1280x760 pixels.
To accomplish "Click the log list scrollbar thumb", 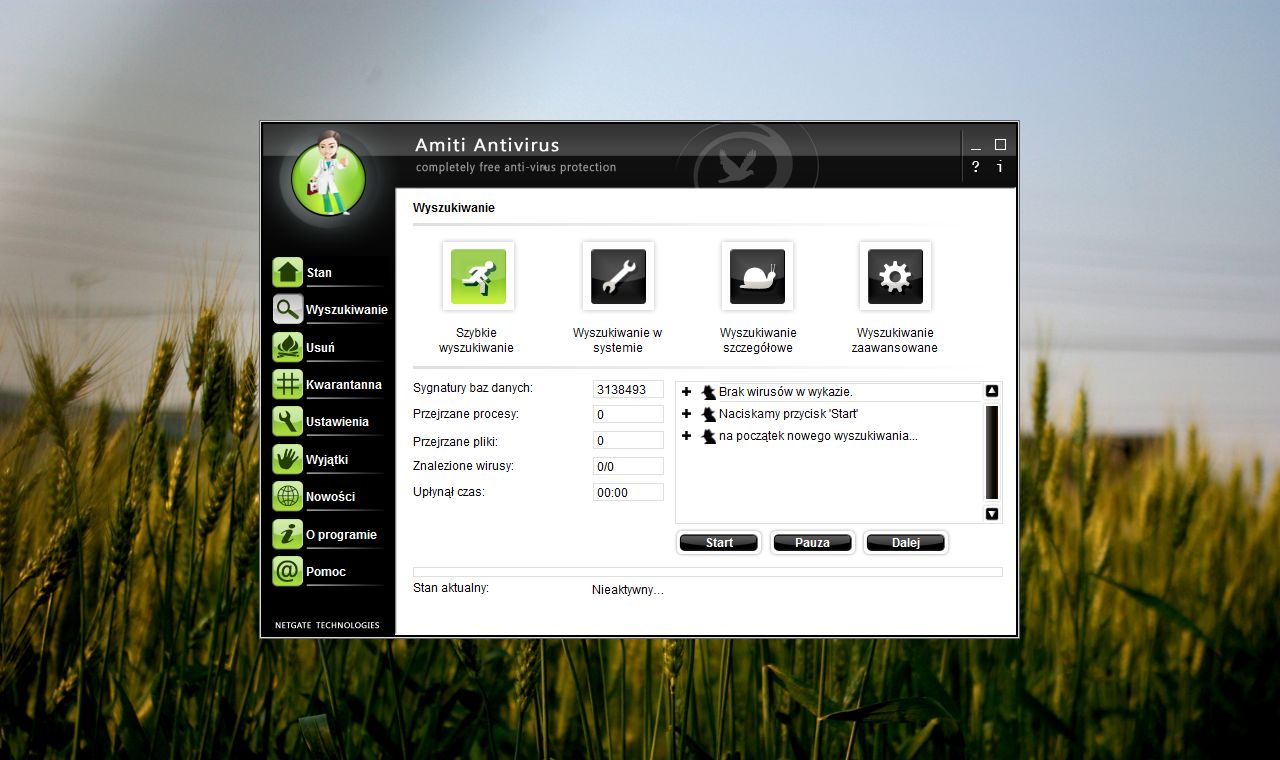I will coord(992,452).
